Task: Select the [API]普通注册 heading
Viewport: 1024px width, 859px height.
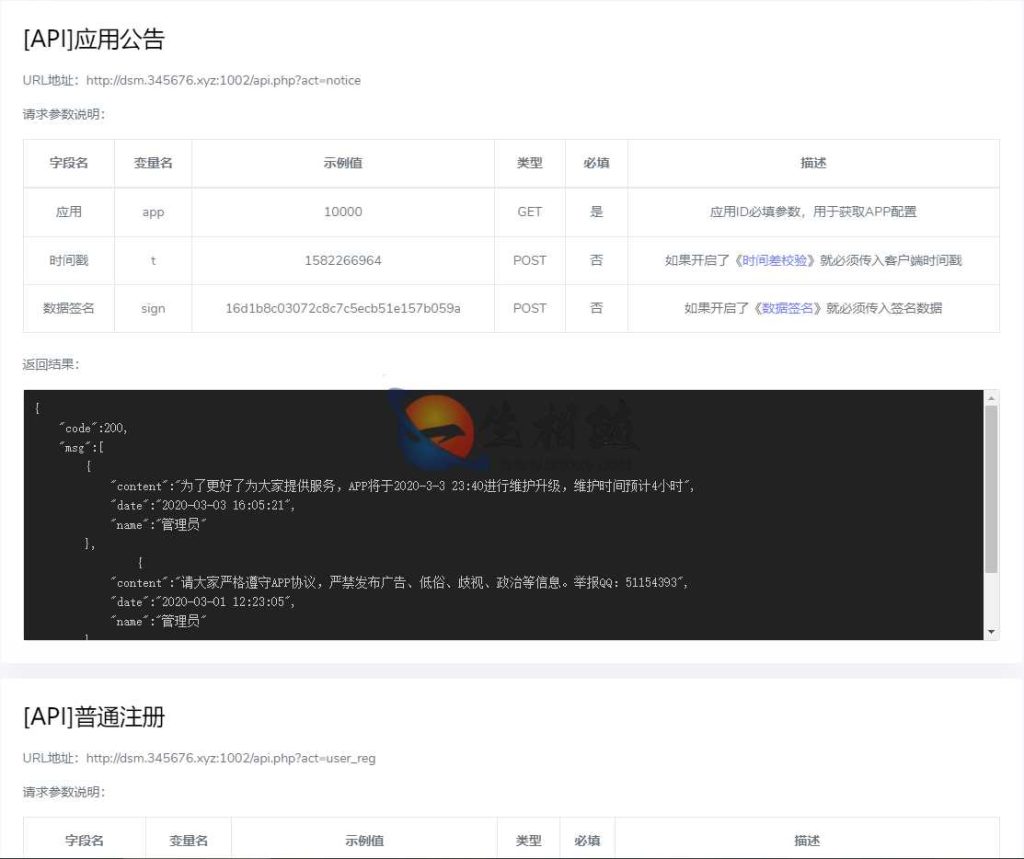Action: pyautogui.click(x=95, y=717)
